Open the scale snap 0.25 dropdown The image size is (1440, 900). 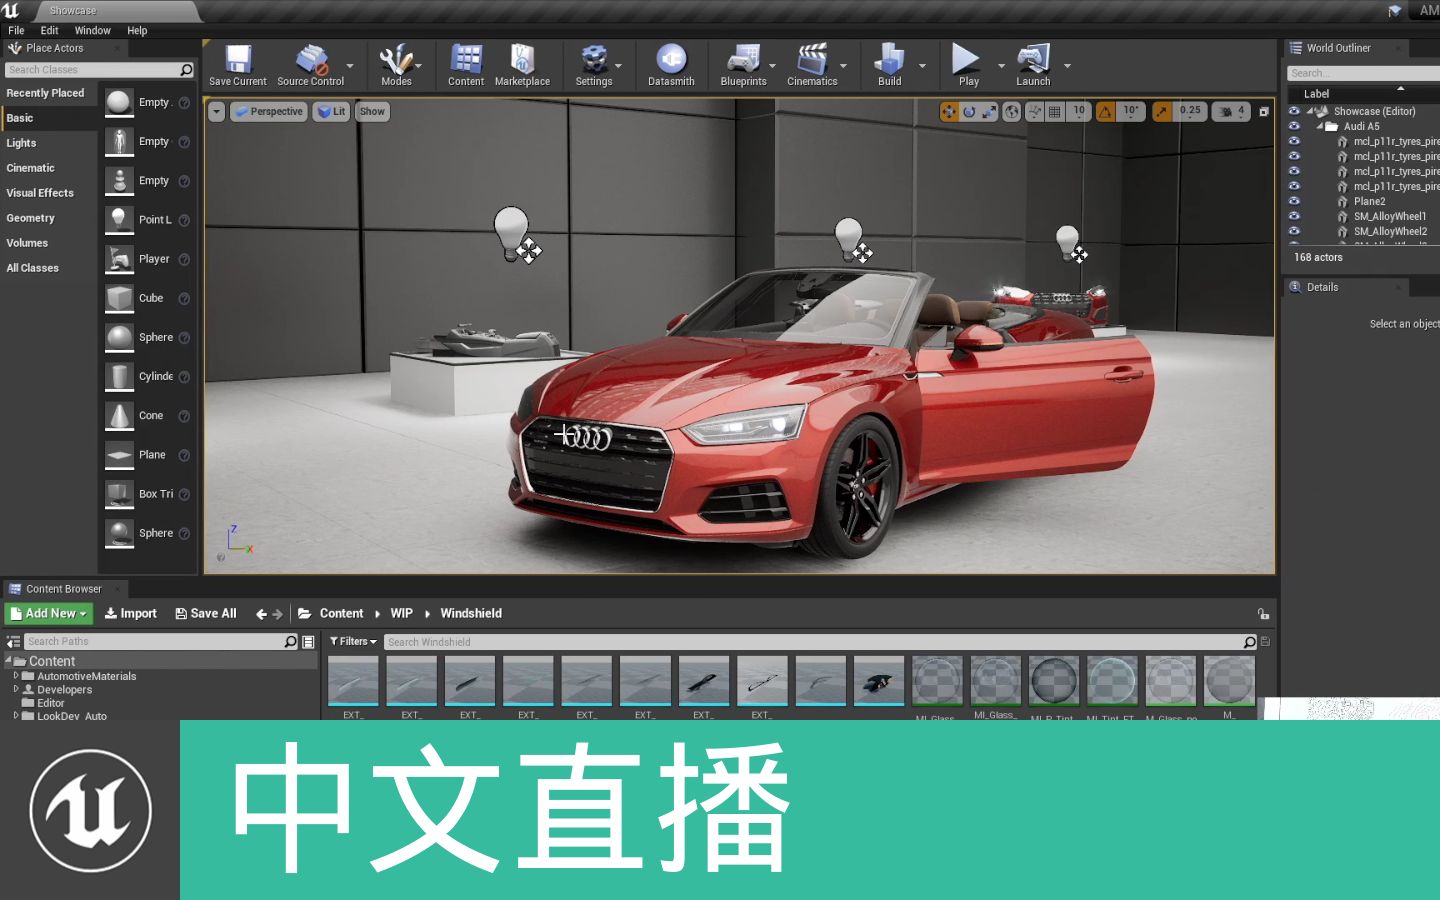coord(1190,112)
